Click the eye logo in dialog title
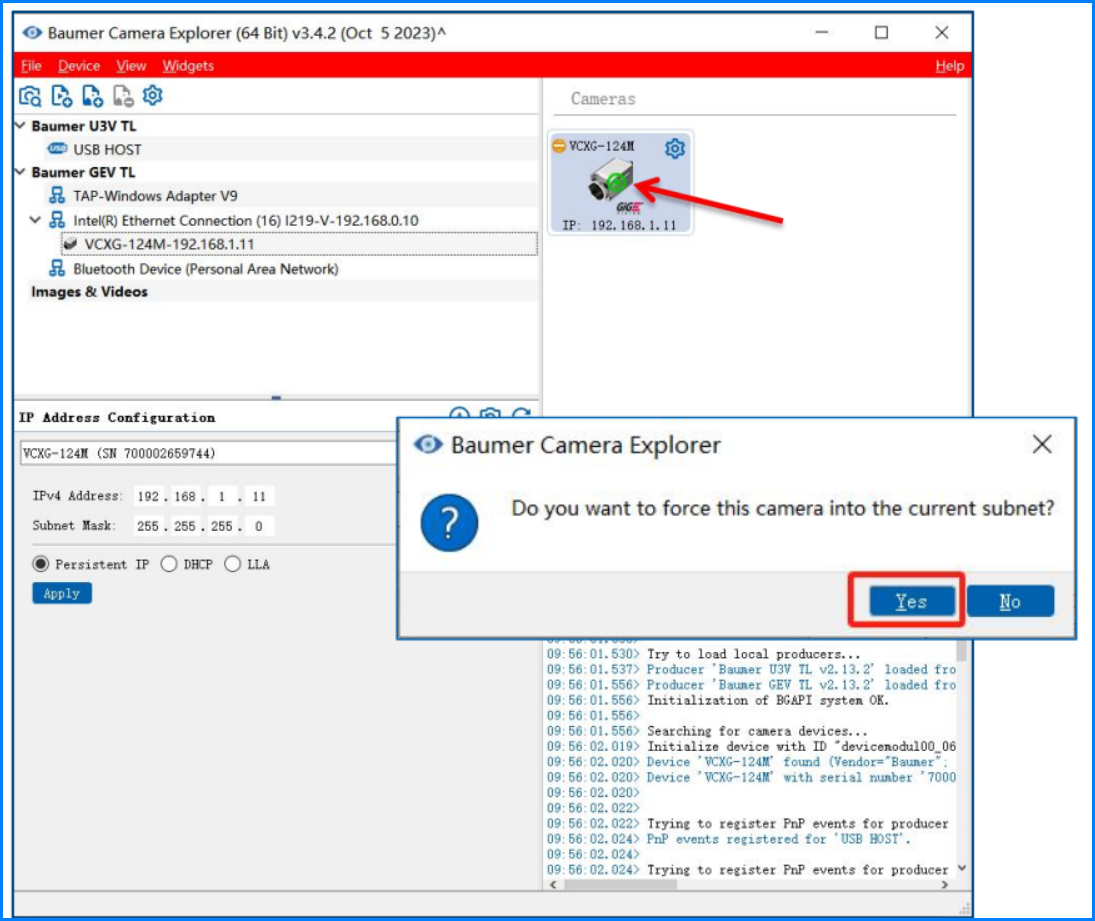 pyautogui.click(x=428, y=444)
